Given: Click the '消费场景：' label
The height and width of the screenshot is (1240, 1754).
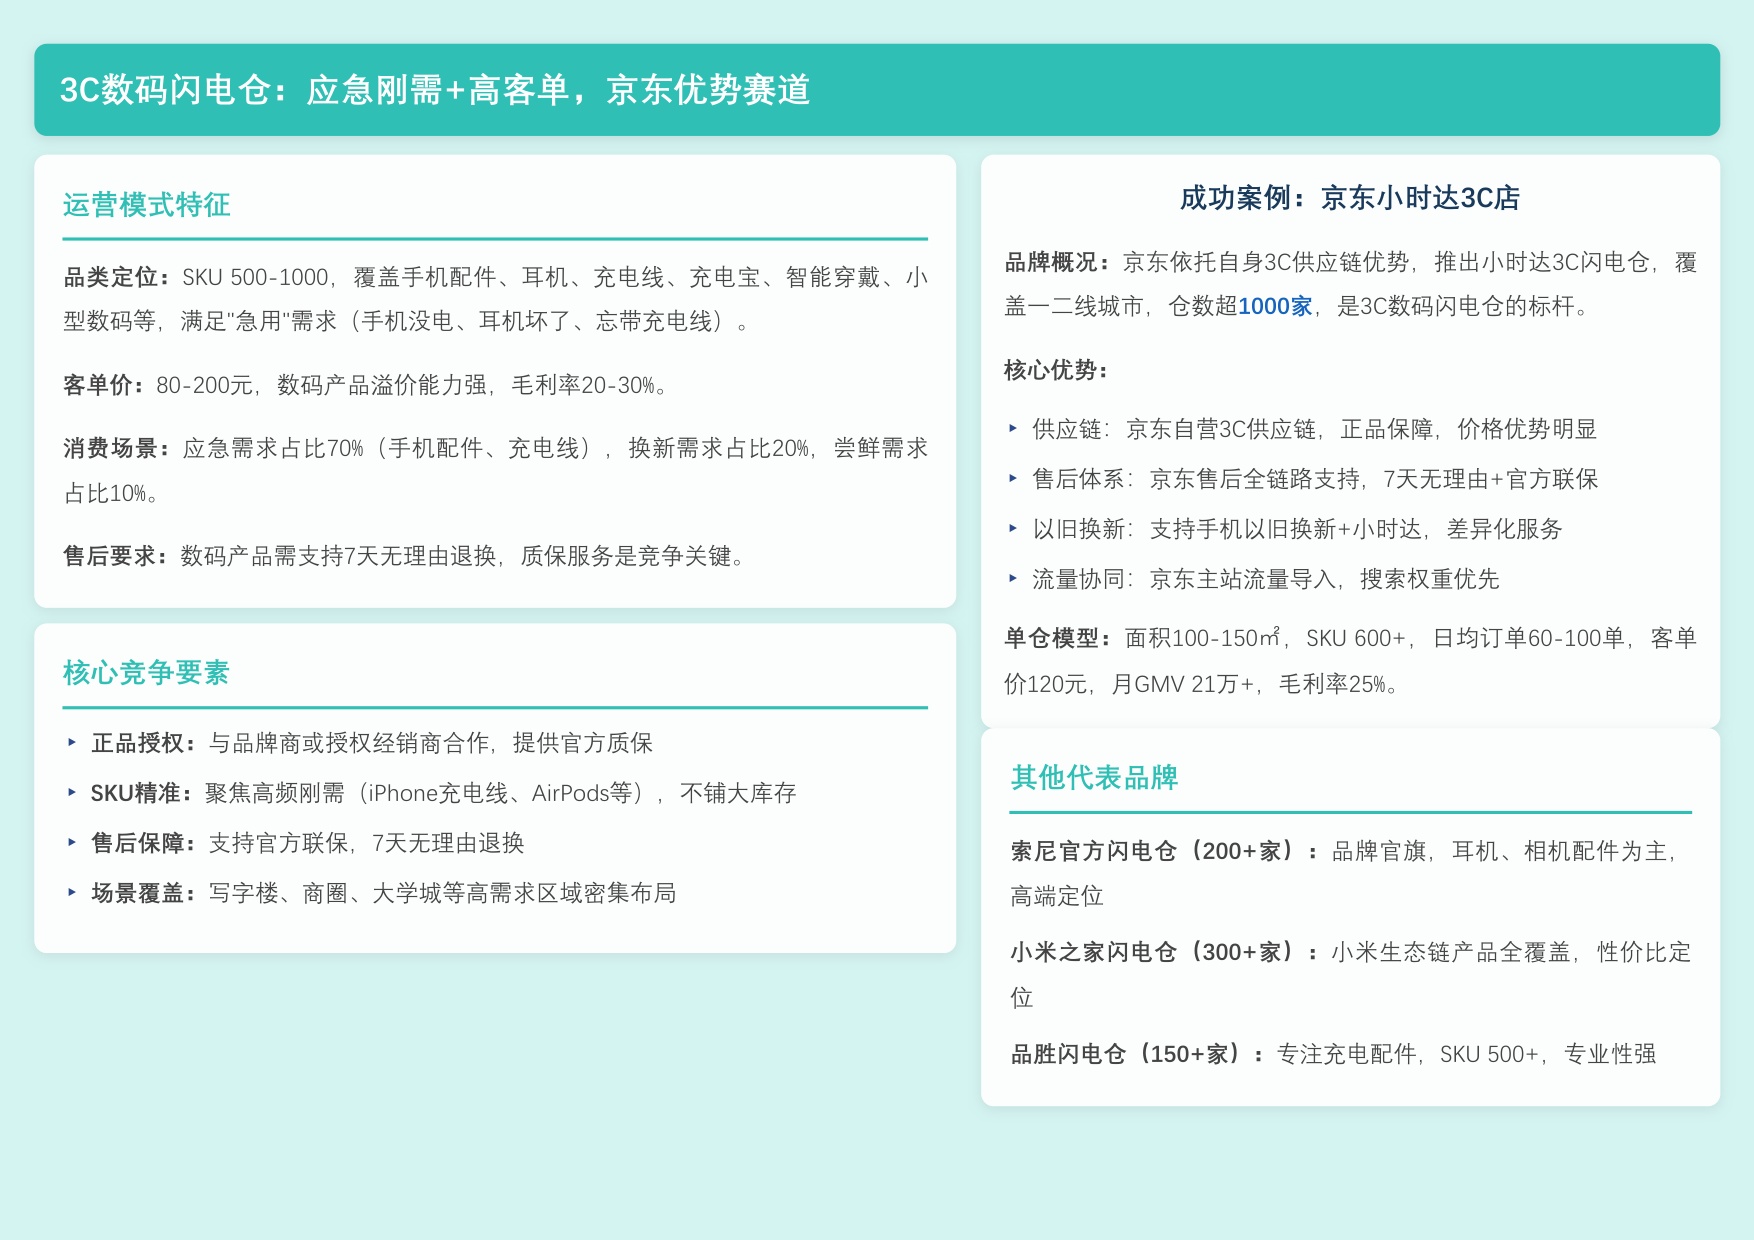Looking at the screenshot, I should [x=118, y=448].
